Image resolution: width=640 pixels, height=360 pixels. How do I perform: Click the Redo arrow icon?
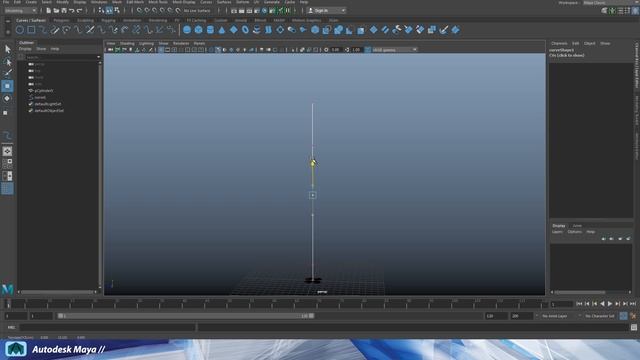[x=80, y=11]
